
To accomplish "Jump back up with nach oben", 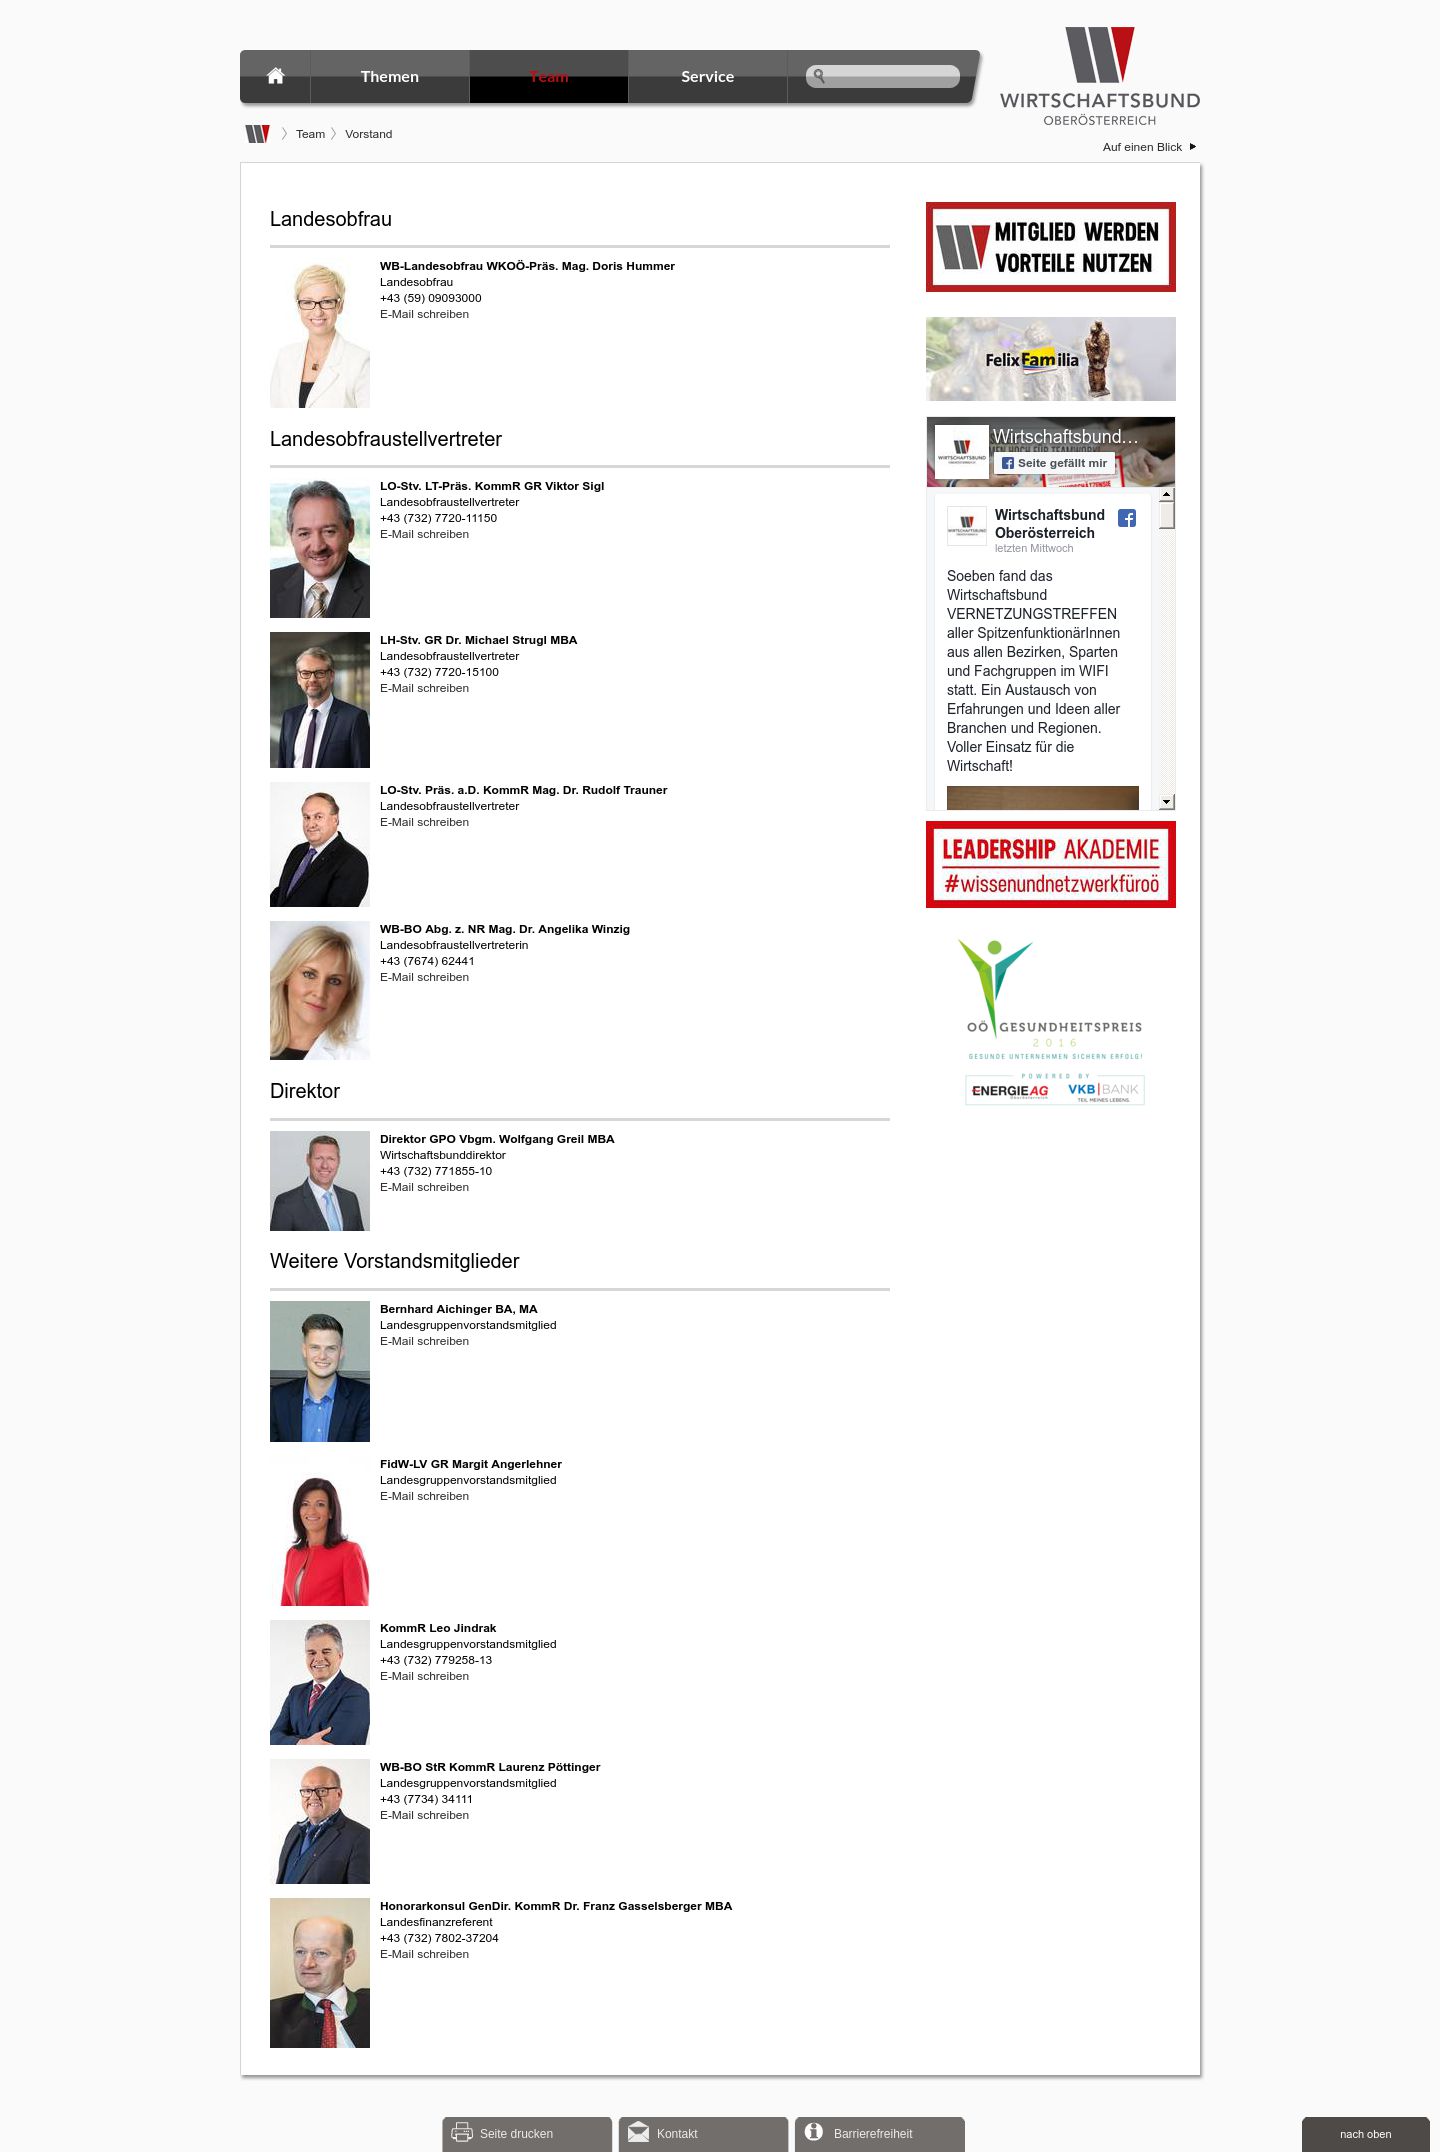I will coord(1366,2134).
